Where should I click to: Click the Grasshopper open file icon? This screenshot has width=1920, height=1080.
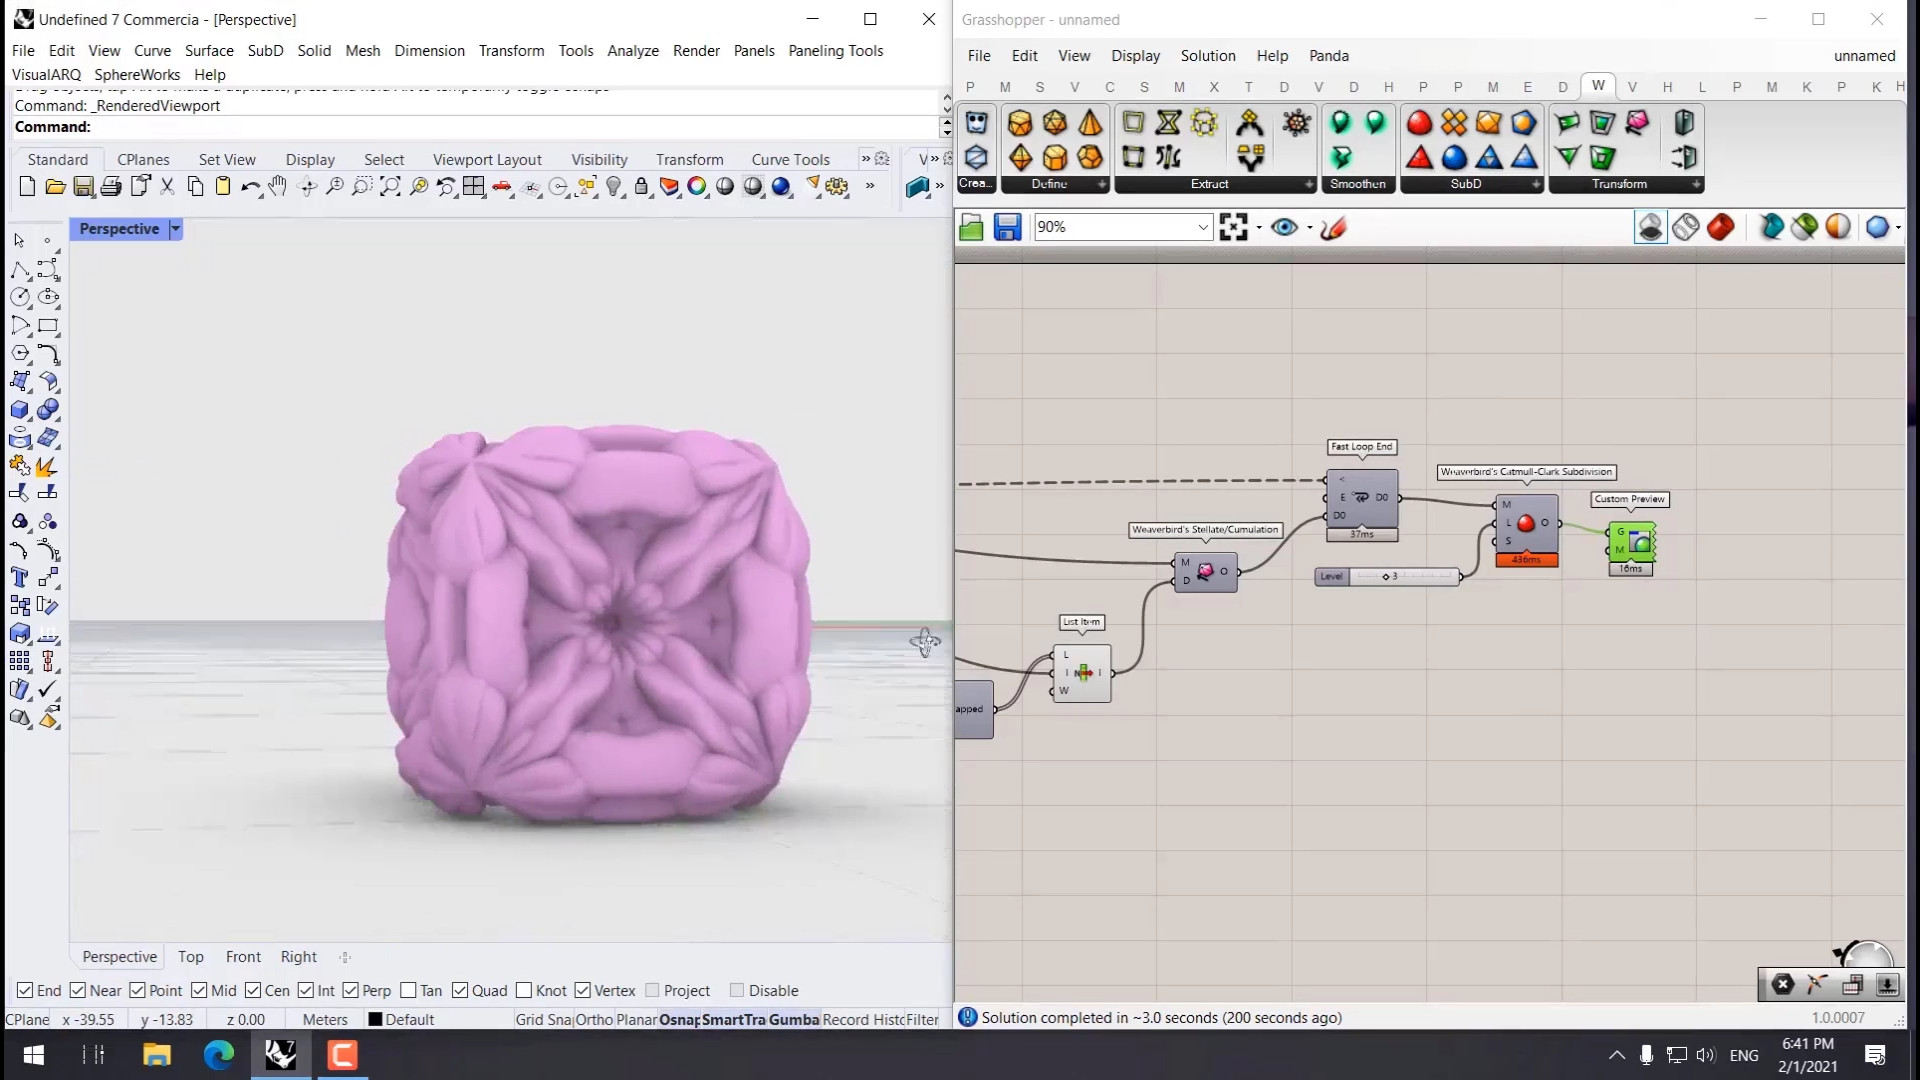pos(971,228)
